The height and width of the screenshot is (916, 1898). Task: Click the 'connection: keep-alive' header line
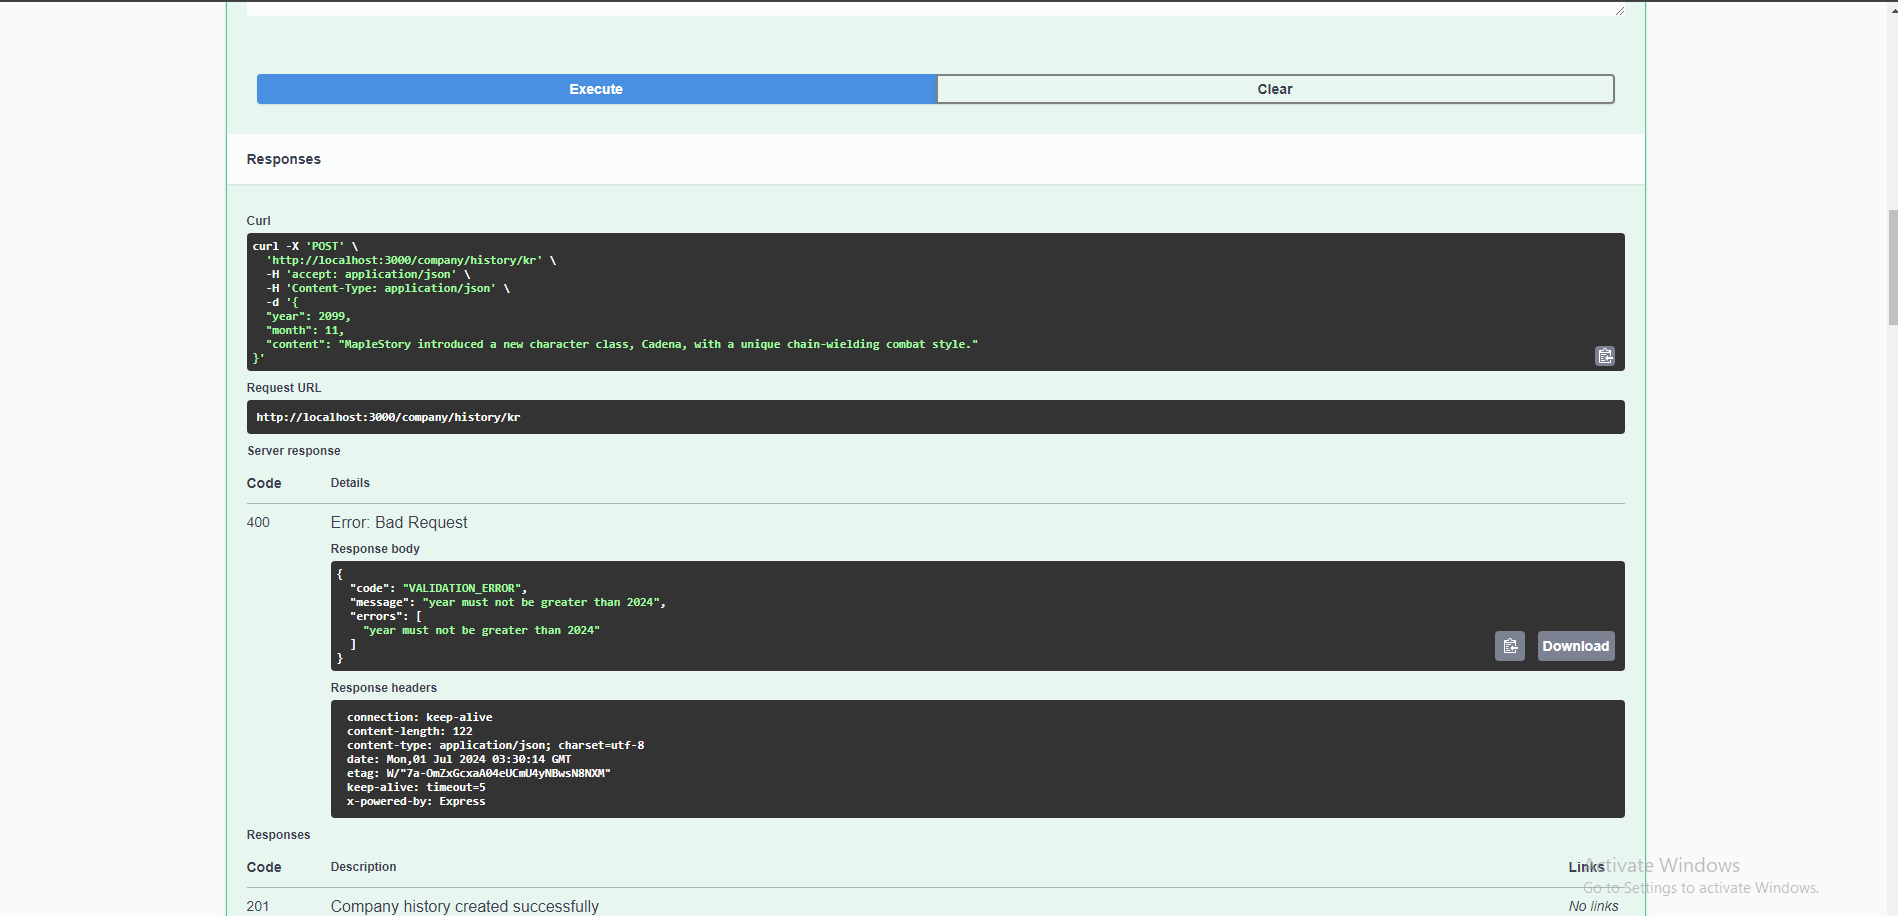pos(419,717)
